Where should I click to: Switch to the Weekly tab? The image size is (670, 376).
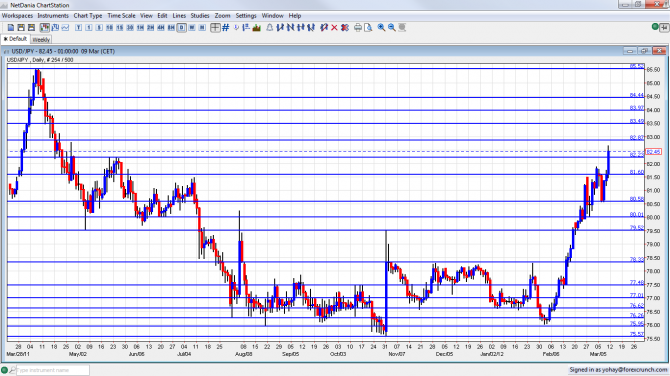click(x=41, y=40)
